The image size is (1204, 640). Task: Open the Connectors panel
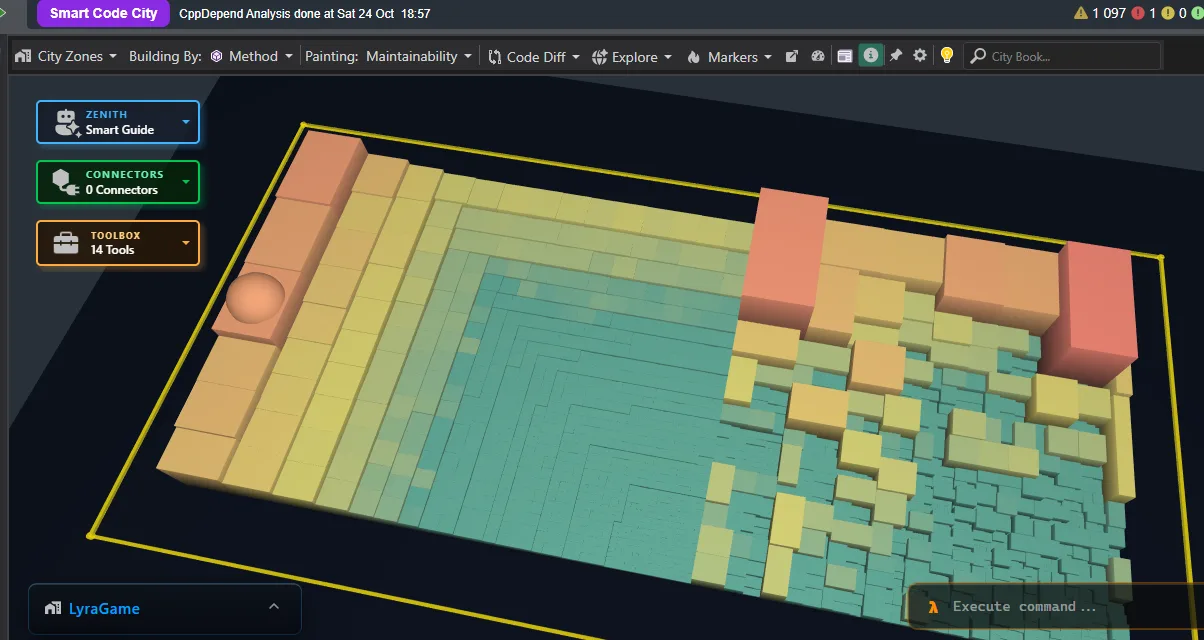pos(118,182)
